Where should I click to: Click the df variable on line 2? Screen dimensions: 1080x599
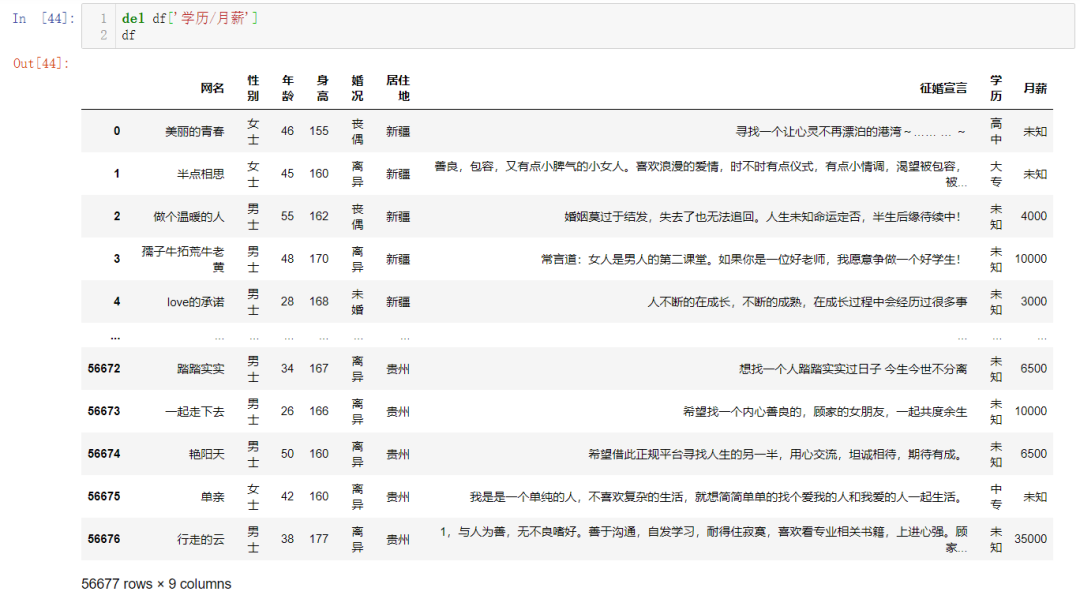coord(126,33)
